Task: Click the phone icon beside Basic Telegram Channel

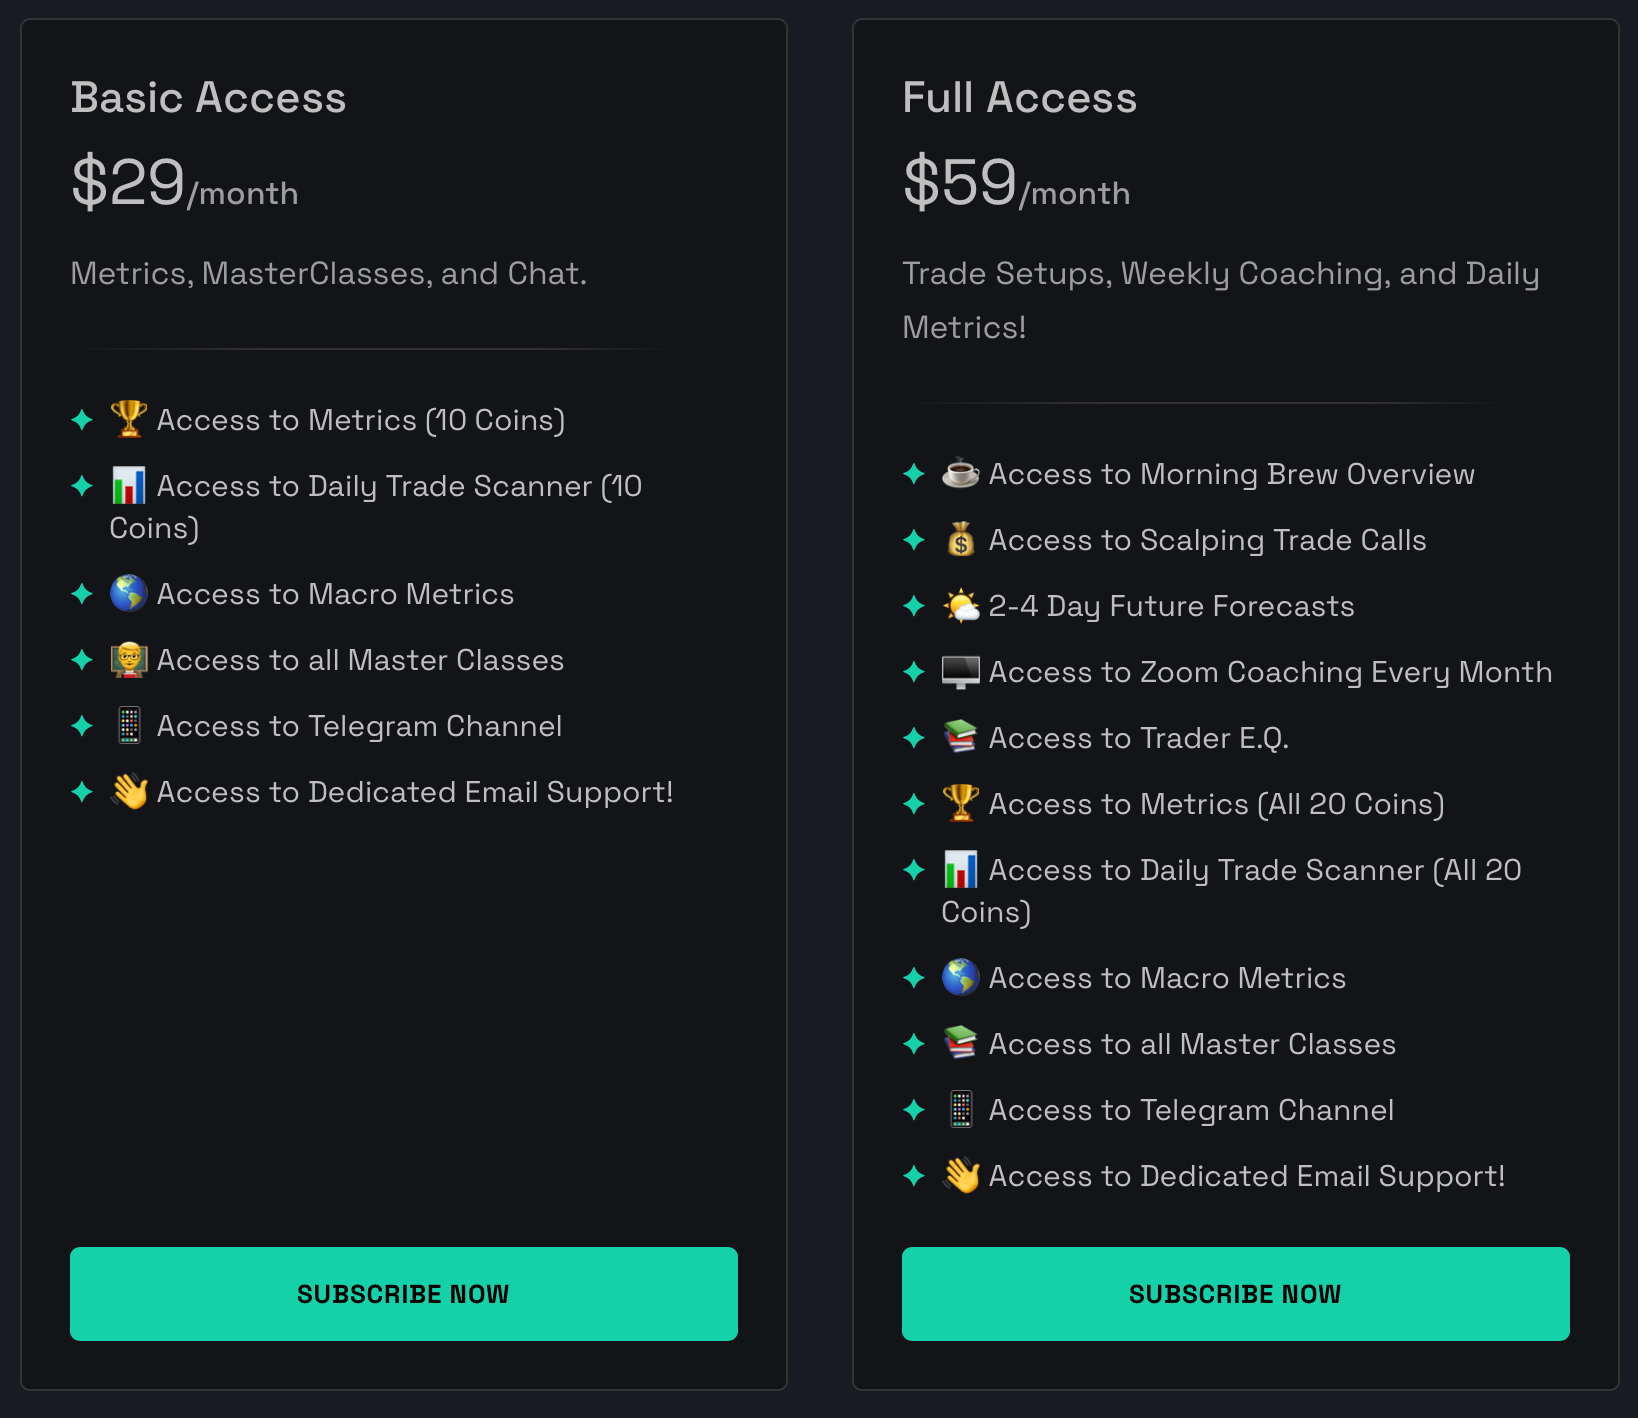Action: (x=129, y=726)
